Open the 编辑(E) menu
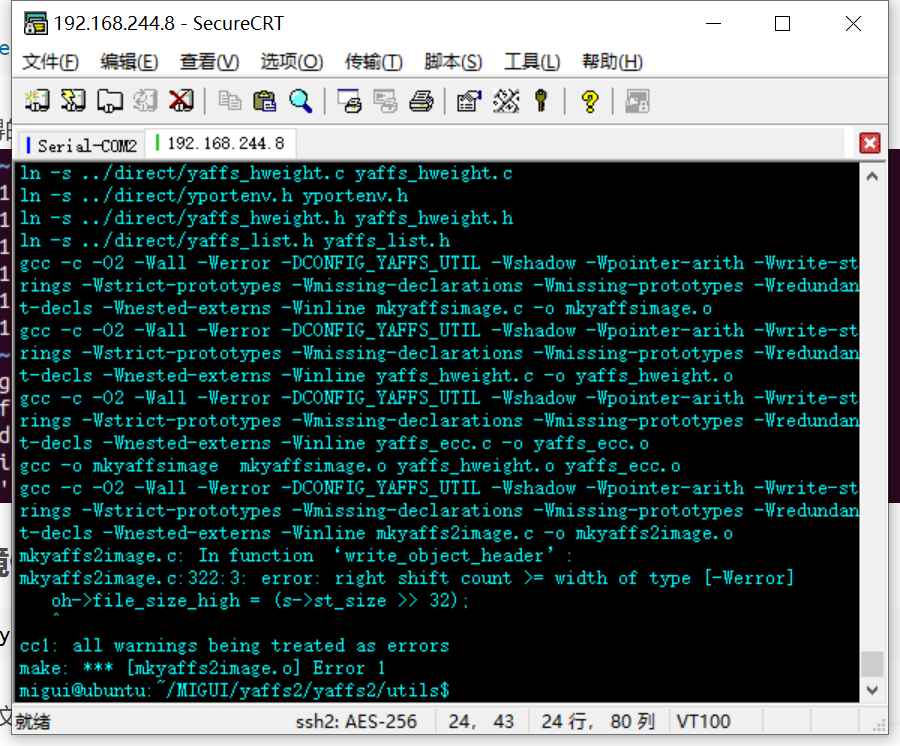This screenshot has width=900, height=746. click(x=129, y=61)
